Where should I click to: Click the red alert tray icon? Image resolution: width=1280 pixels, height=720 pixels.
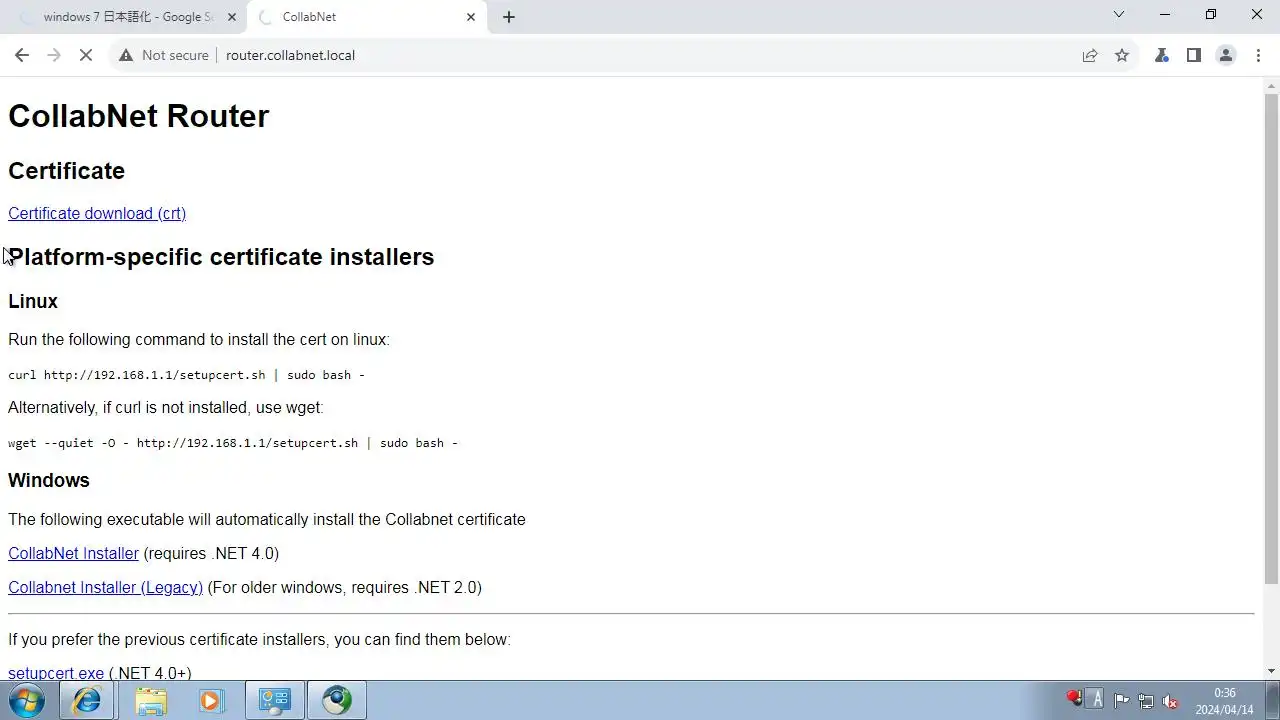(1074, 698)
